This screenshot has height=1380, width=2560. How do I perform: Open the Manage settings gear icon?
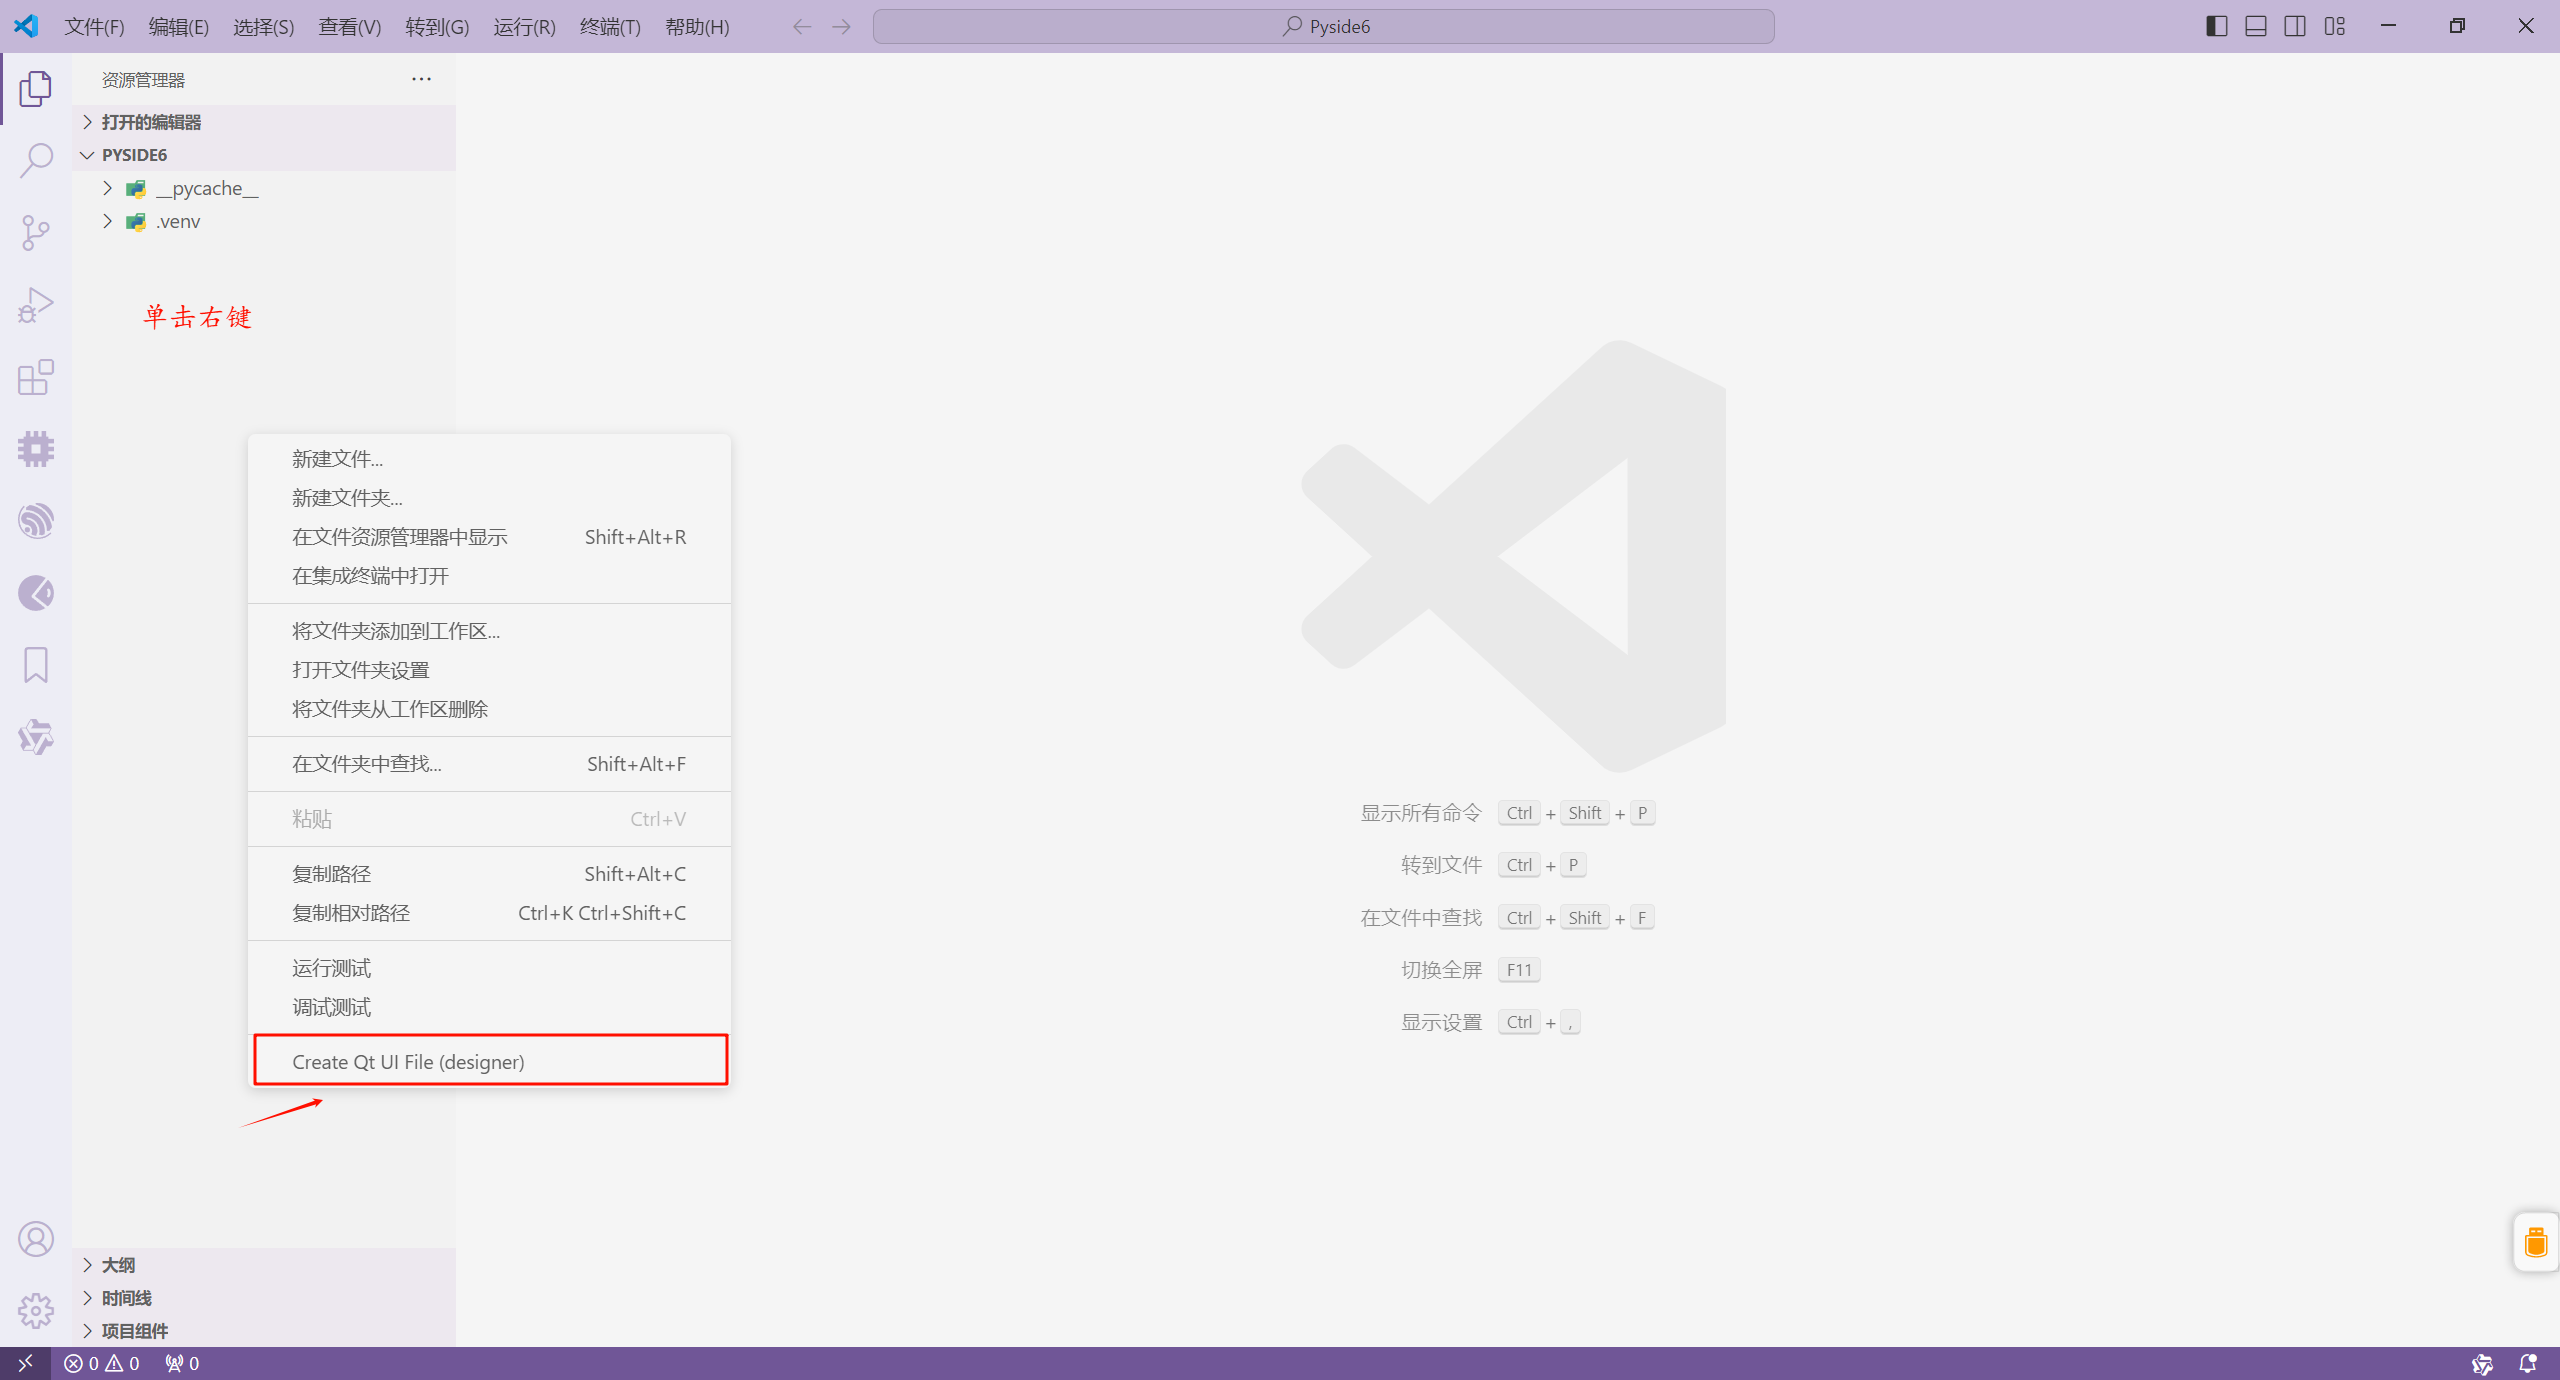(x=36, y=1310)
